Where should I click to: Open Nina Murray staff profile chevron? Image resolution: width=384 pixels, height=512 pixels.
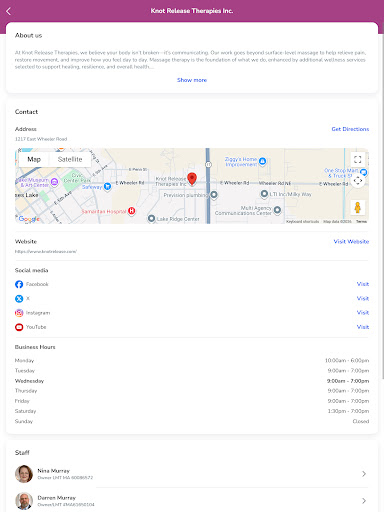coord(364,474)
